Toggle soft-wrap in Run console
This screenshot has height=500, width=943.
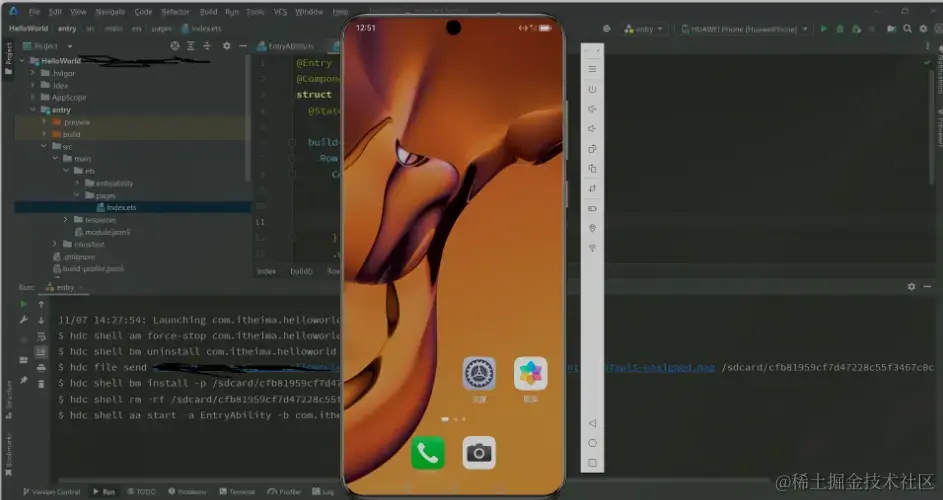41,336
